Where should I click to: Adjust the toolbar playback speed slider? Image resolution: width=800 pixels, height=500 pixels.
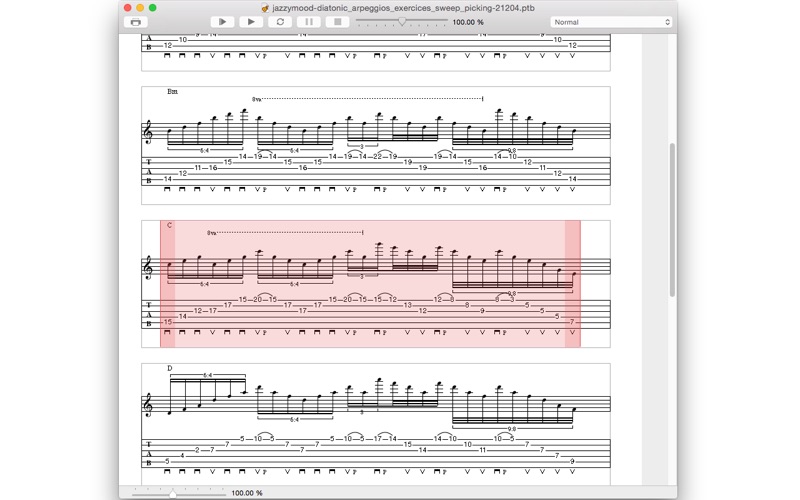[402, 21]
